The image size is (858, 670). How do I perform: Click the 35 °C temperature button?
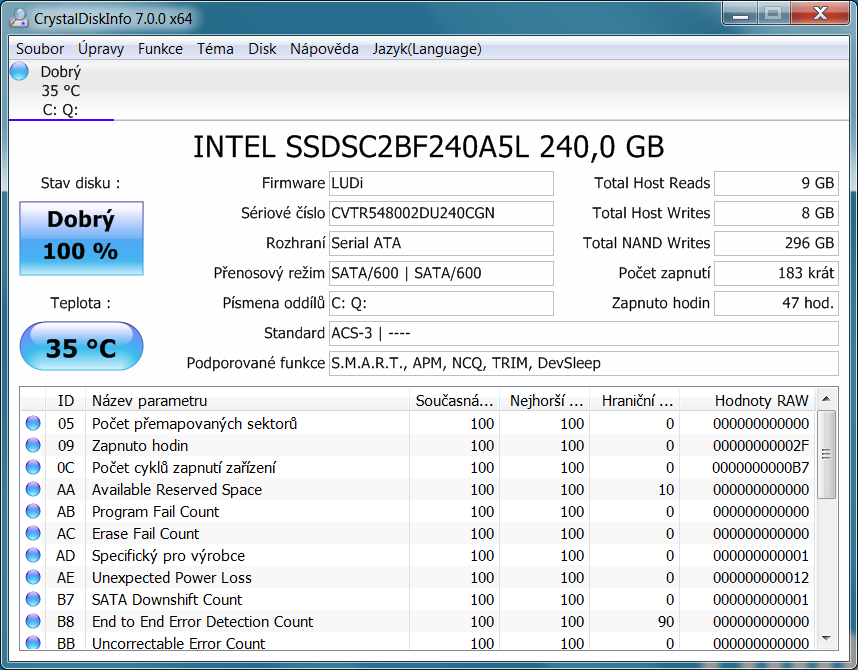click(x=81, y=348)
